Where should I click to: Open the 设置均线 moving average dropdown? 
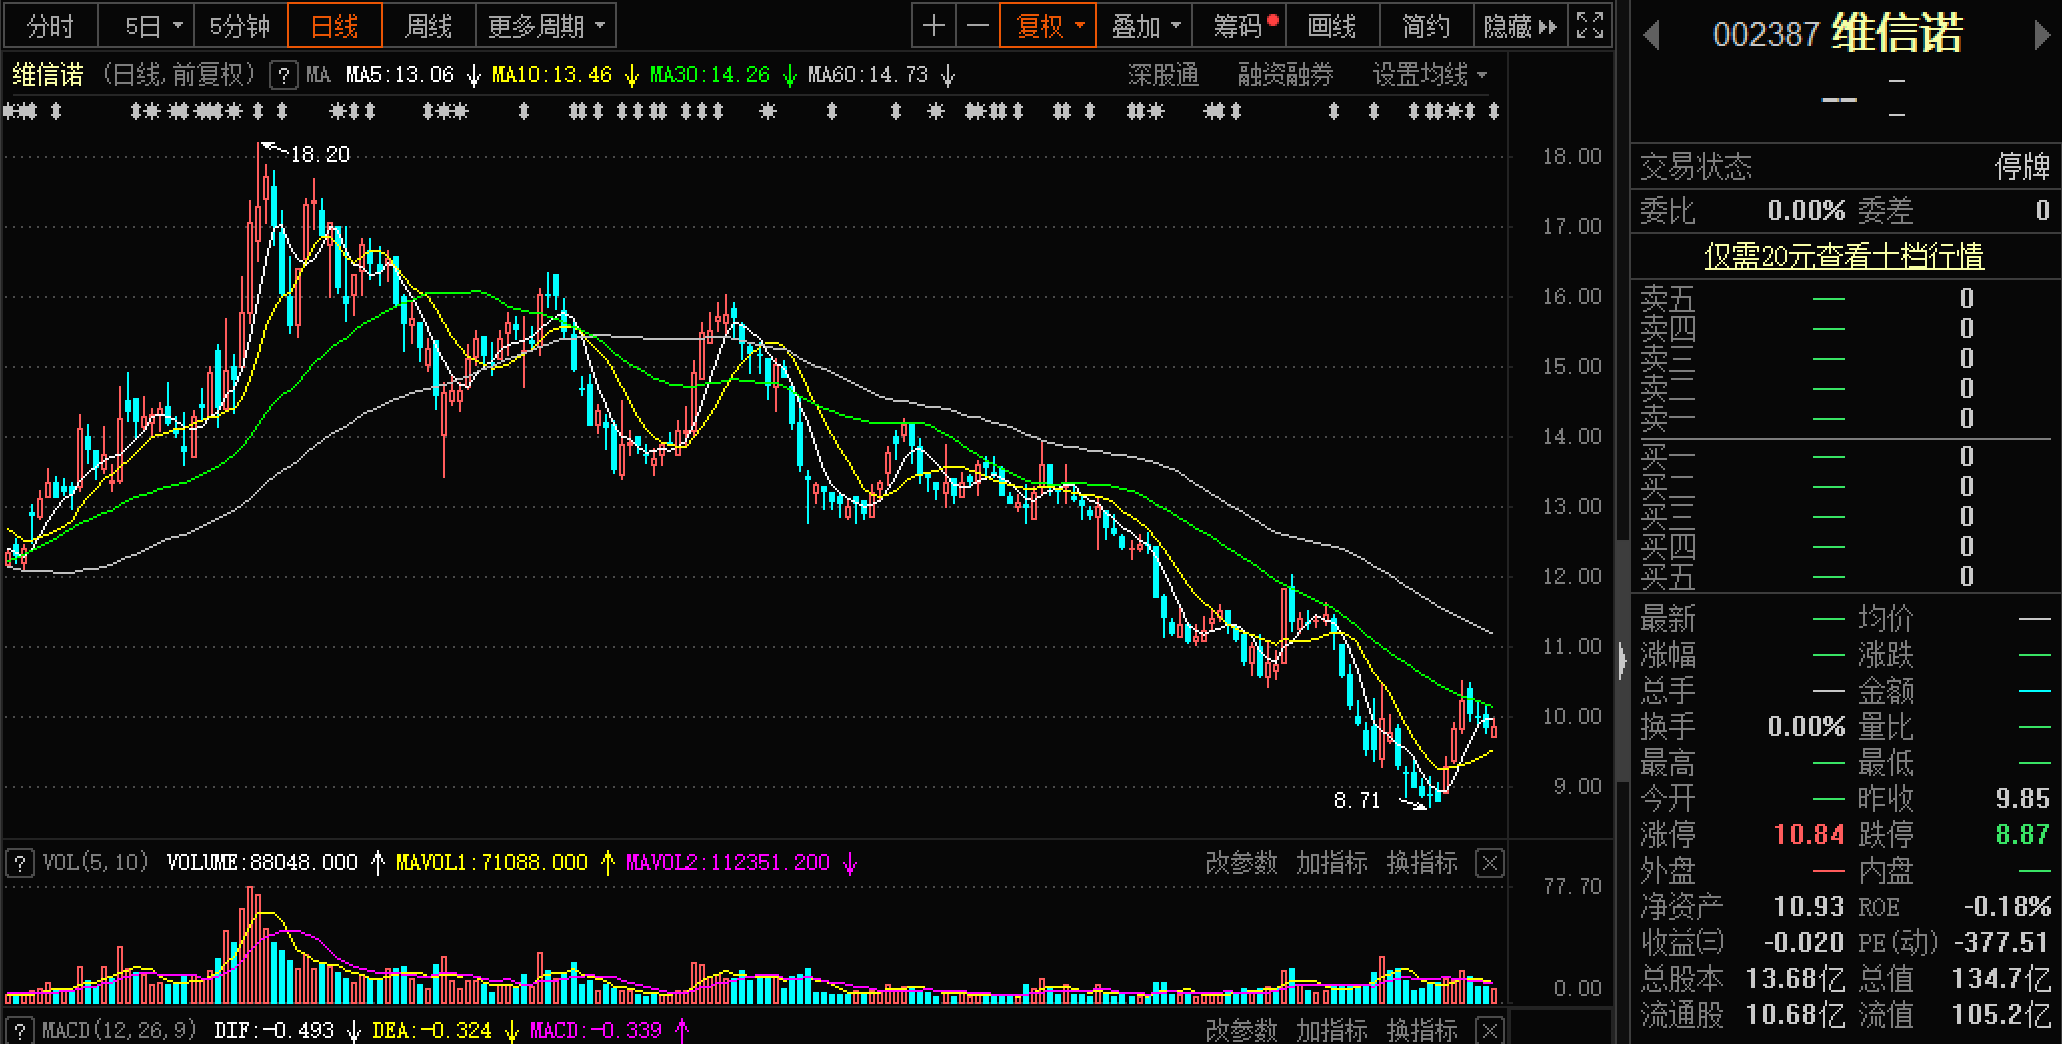[1429, 75]
